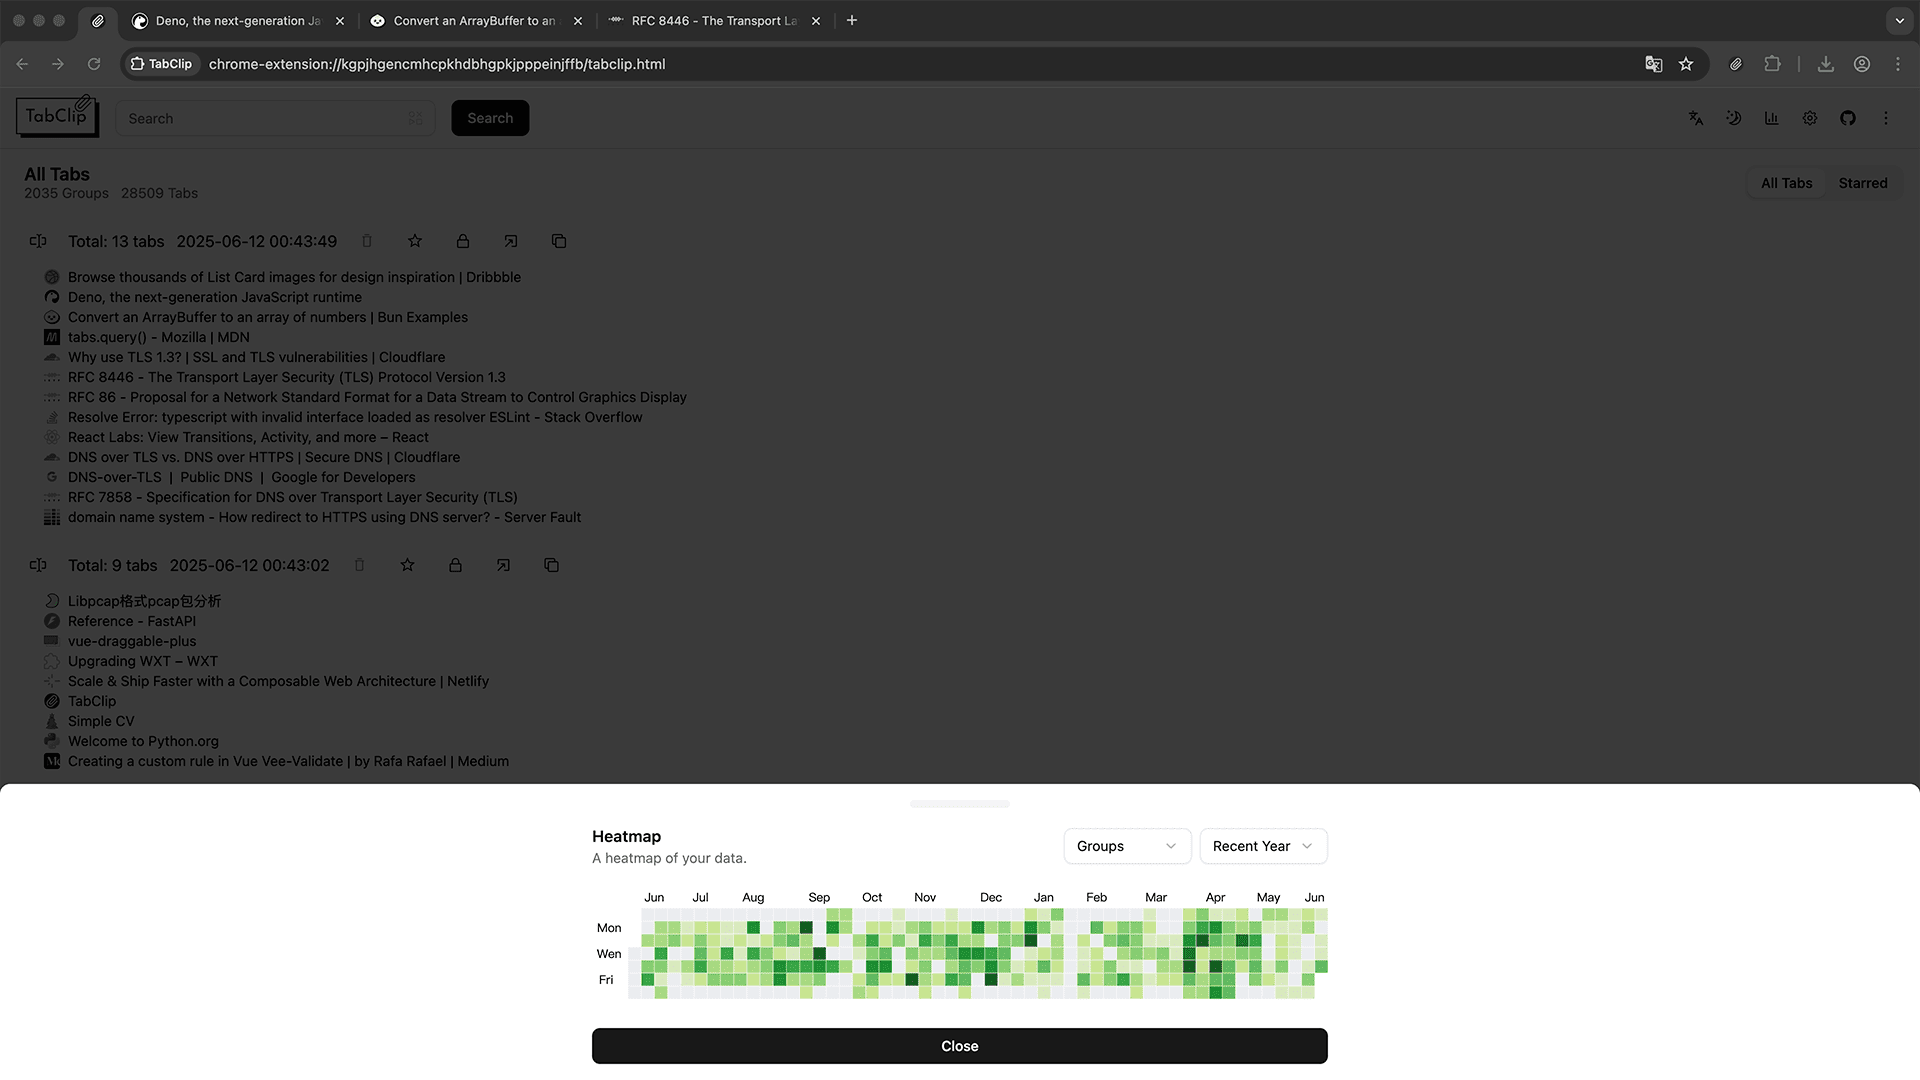Viewport: 1920px width, 1080px height.
Task: Open the language translation icon in TabClip toolbar
Action: pyautogui.click(x=1695, y=118)
